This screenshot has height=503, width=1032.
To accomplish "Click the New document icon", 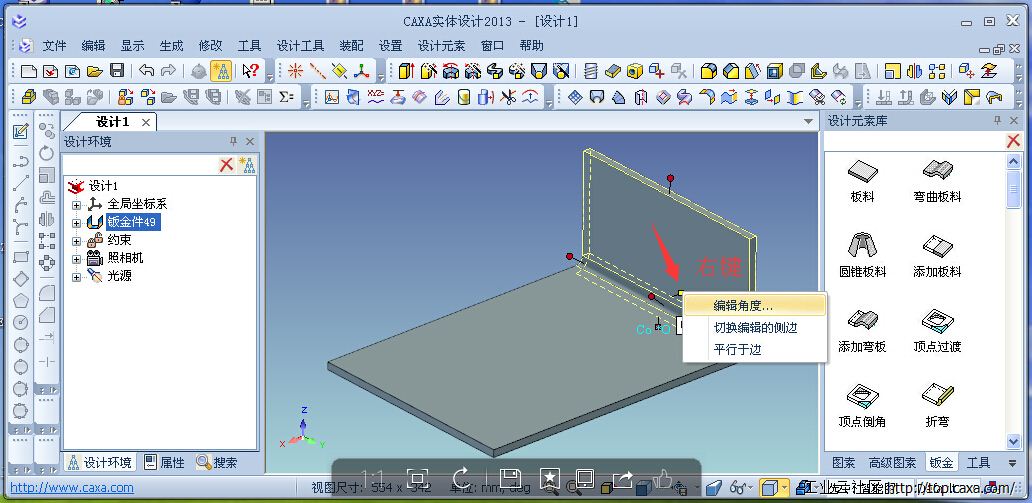I will coord(28,71).
